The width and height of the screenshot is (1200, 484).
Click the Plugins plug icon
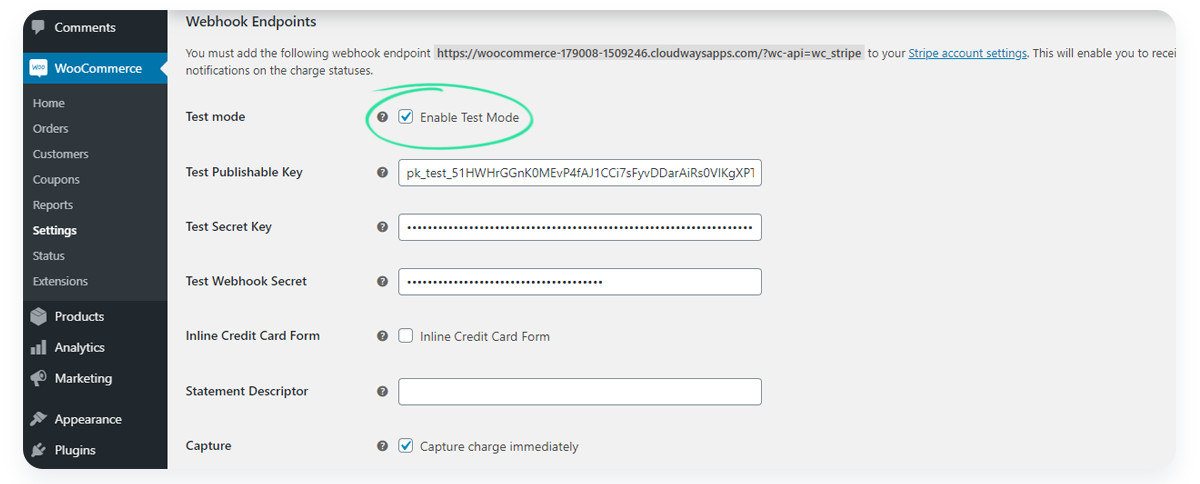tap(39, 450)
